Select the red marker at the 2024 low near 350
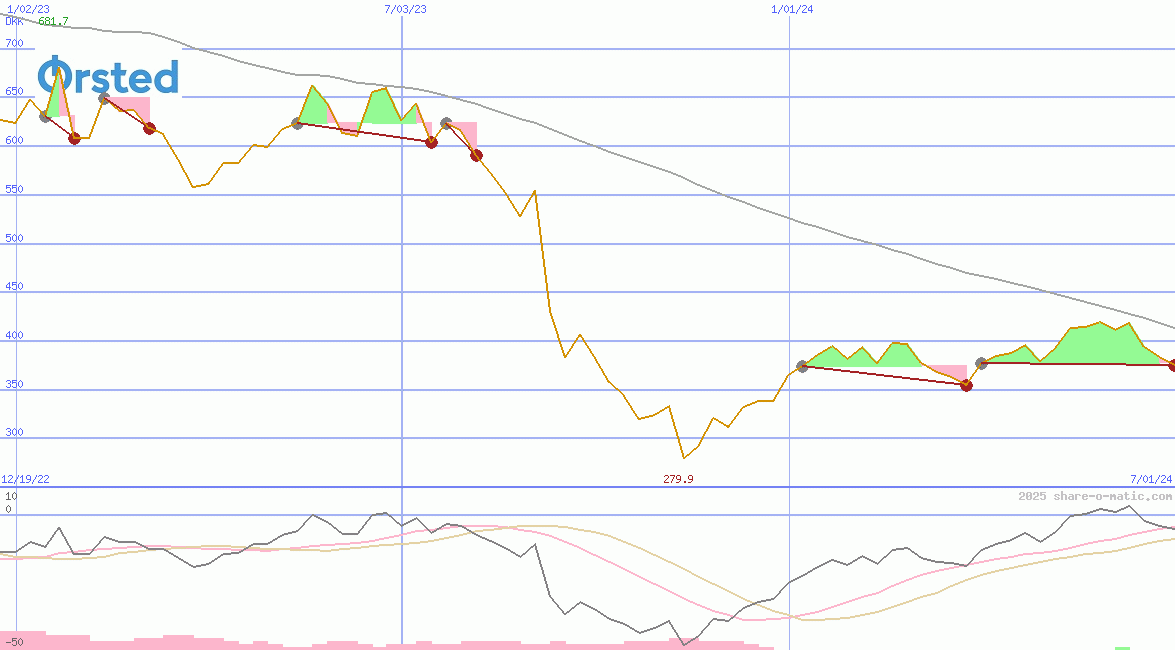Screen dimensions: 1175x650 coord(966,385)
